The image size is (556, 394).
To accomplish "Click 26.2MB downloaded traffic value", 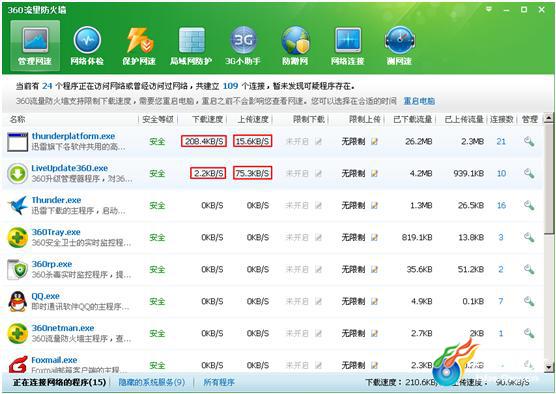I will pyautogui.click(x=418, y=141).
